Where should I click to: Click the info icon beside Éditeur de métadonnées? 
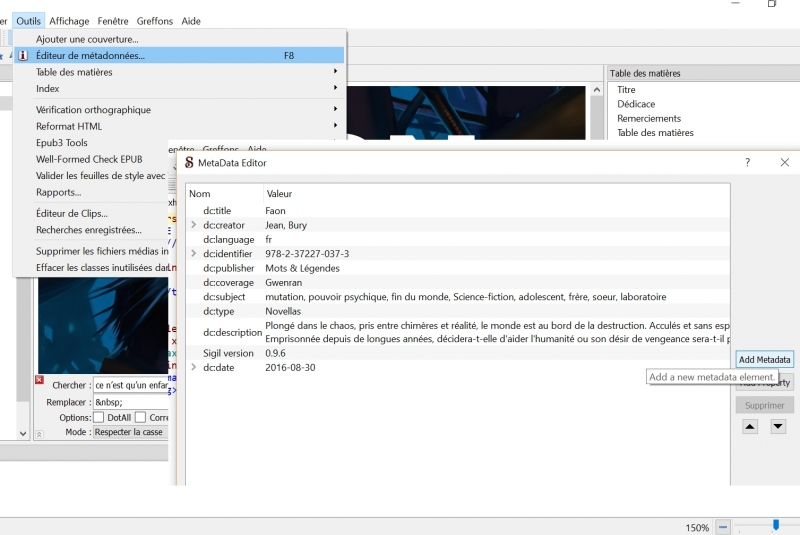pyautogui.click(x=23, y=56)
